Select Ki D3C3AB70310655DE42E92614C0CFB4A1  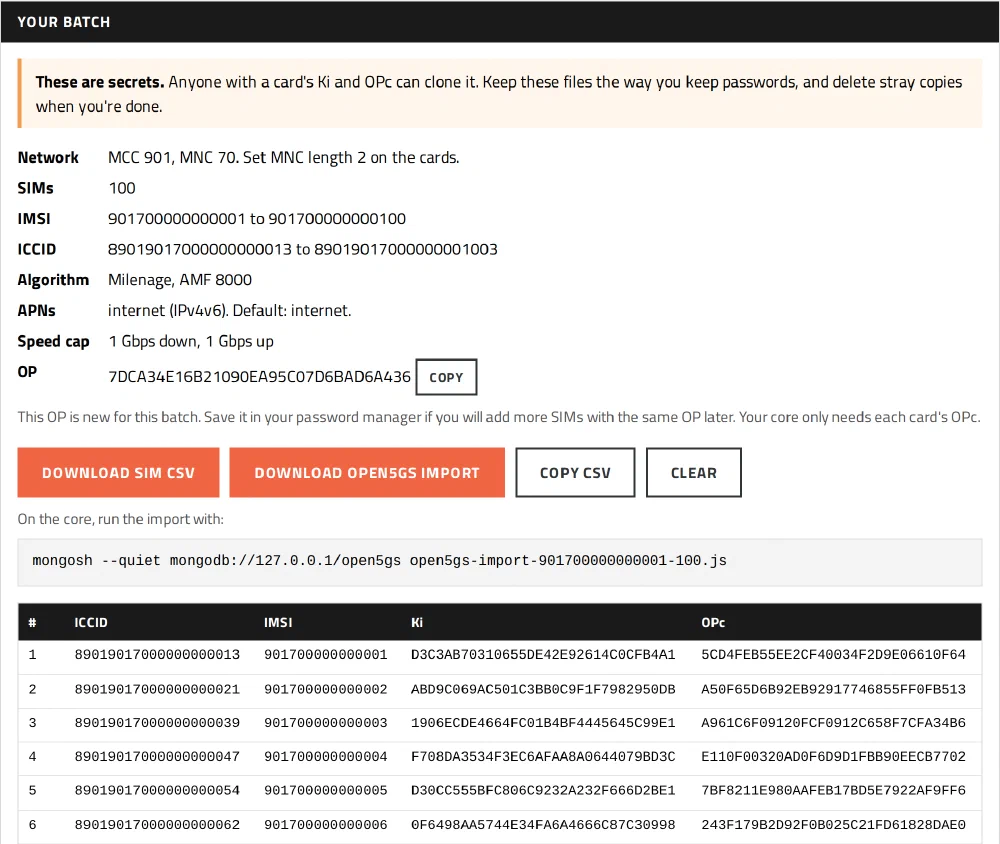pyautogui.click(x=543, y=655)
